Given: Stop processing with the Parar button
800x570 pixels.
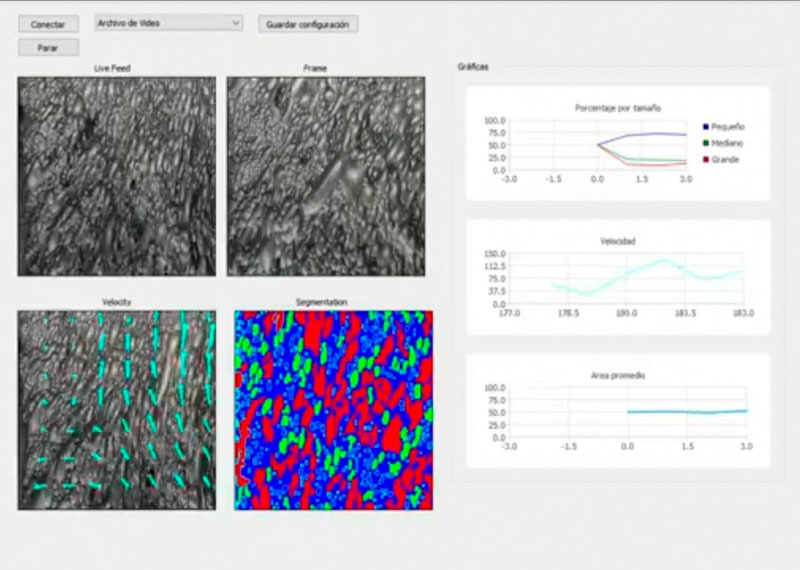Looking at the screenshot, I should tap(48, 47).
